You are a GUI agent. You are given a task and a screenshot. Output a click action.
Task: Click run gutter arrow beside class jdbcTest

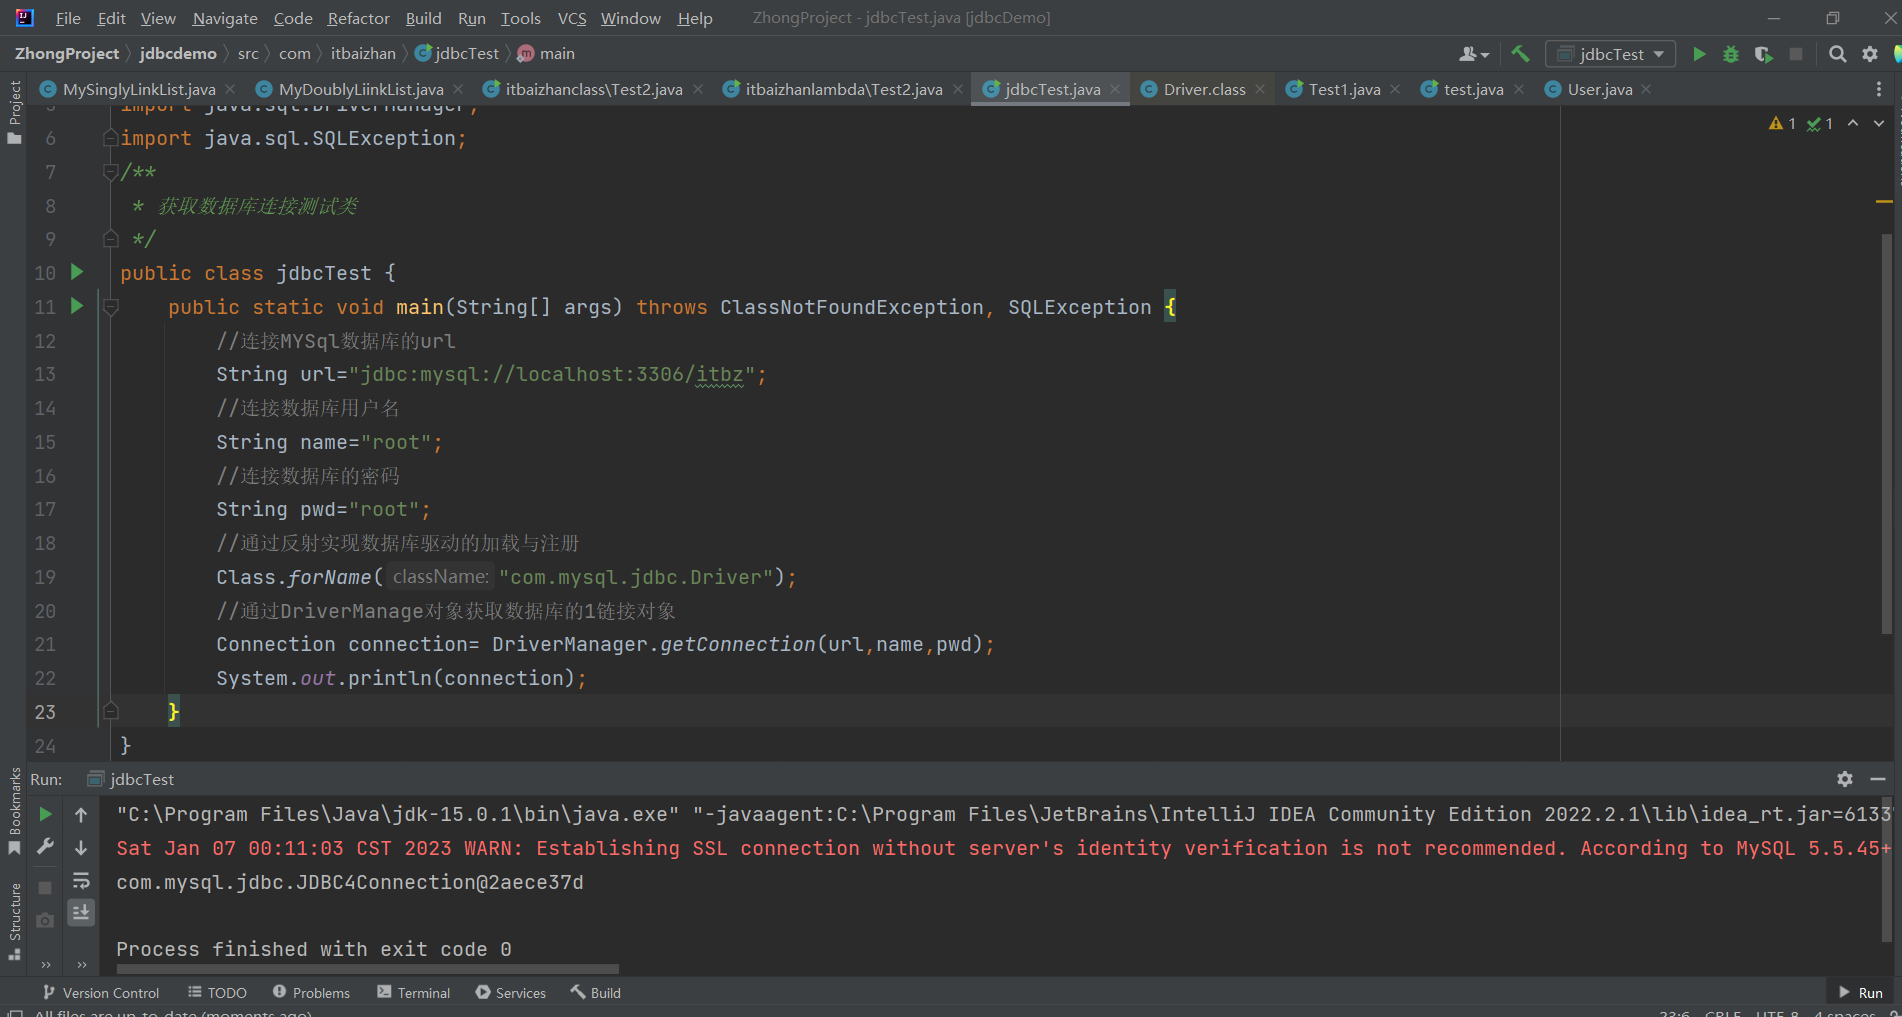click(77, 272)
